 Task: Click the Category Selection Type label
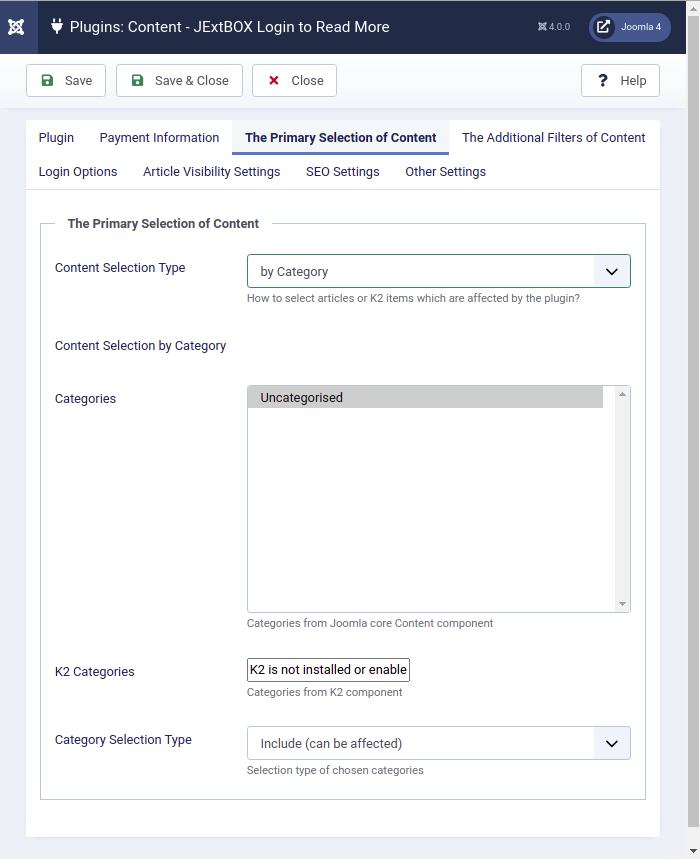click(x=123, y=740)
